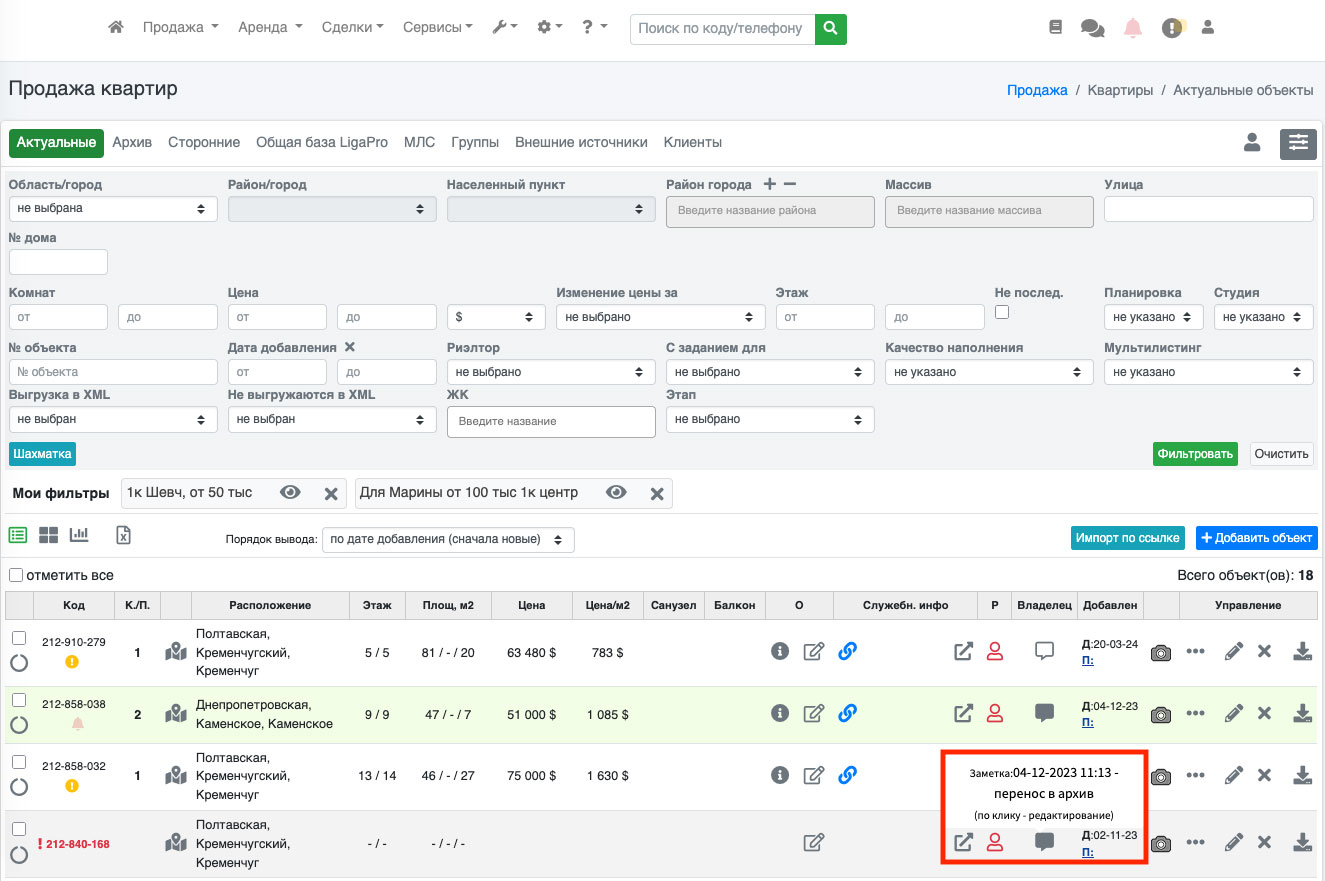
Task: Click the notifications bell icon
Action: tap(1133, 28)
